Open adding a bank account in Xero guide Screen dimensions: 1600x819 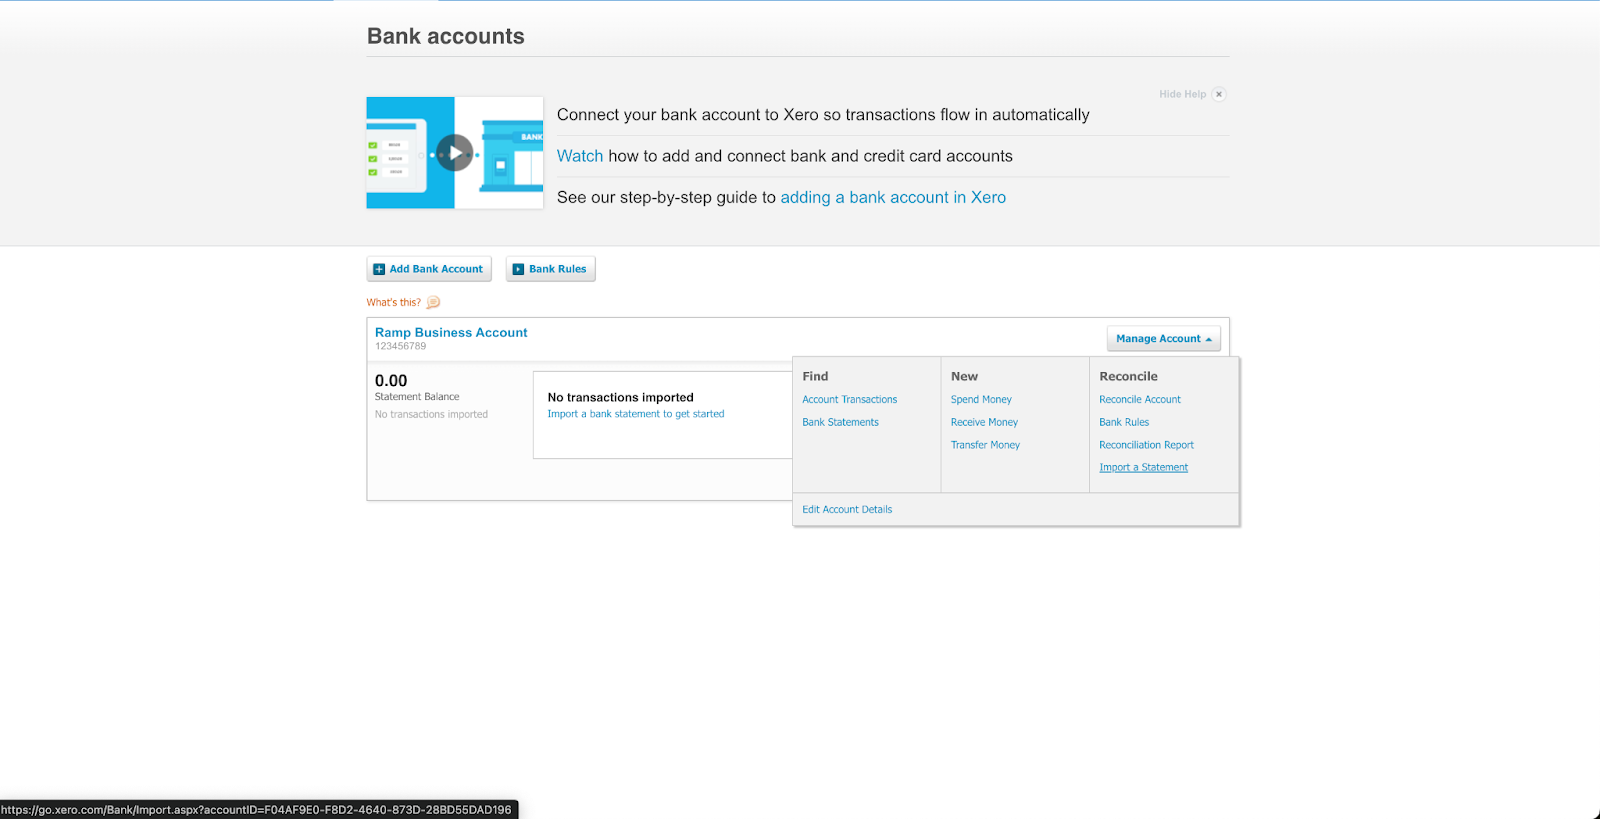(893, 197)
